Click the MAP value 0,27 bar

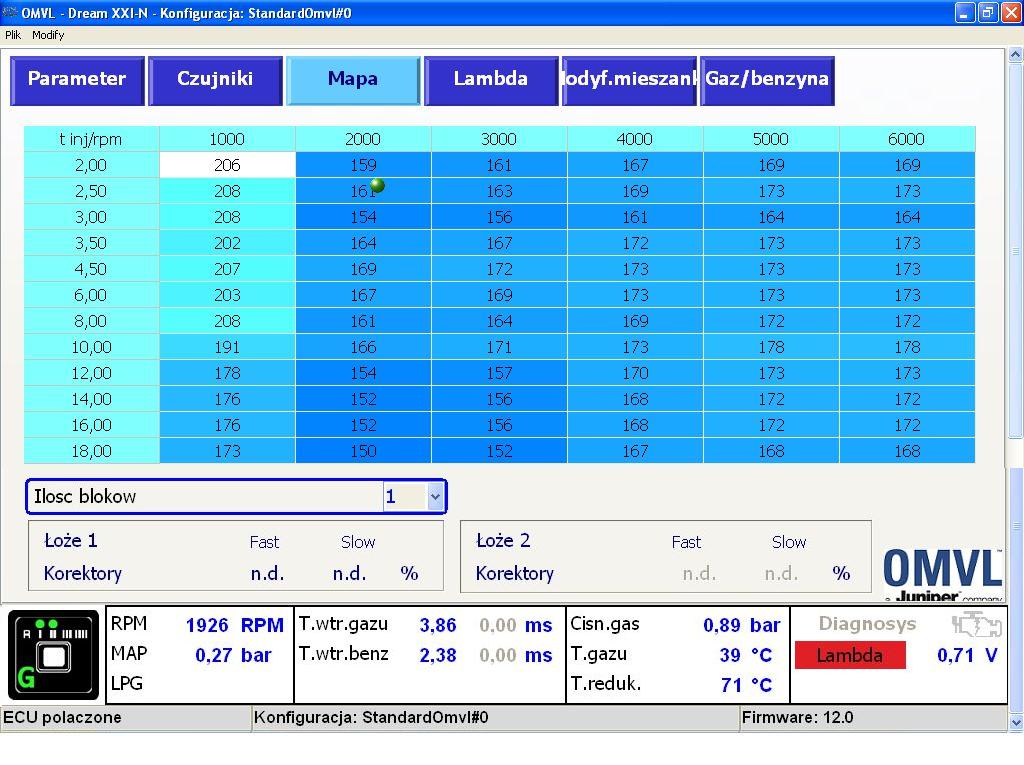pyautogui.click(x=232, y=655)
